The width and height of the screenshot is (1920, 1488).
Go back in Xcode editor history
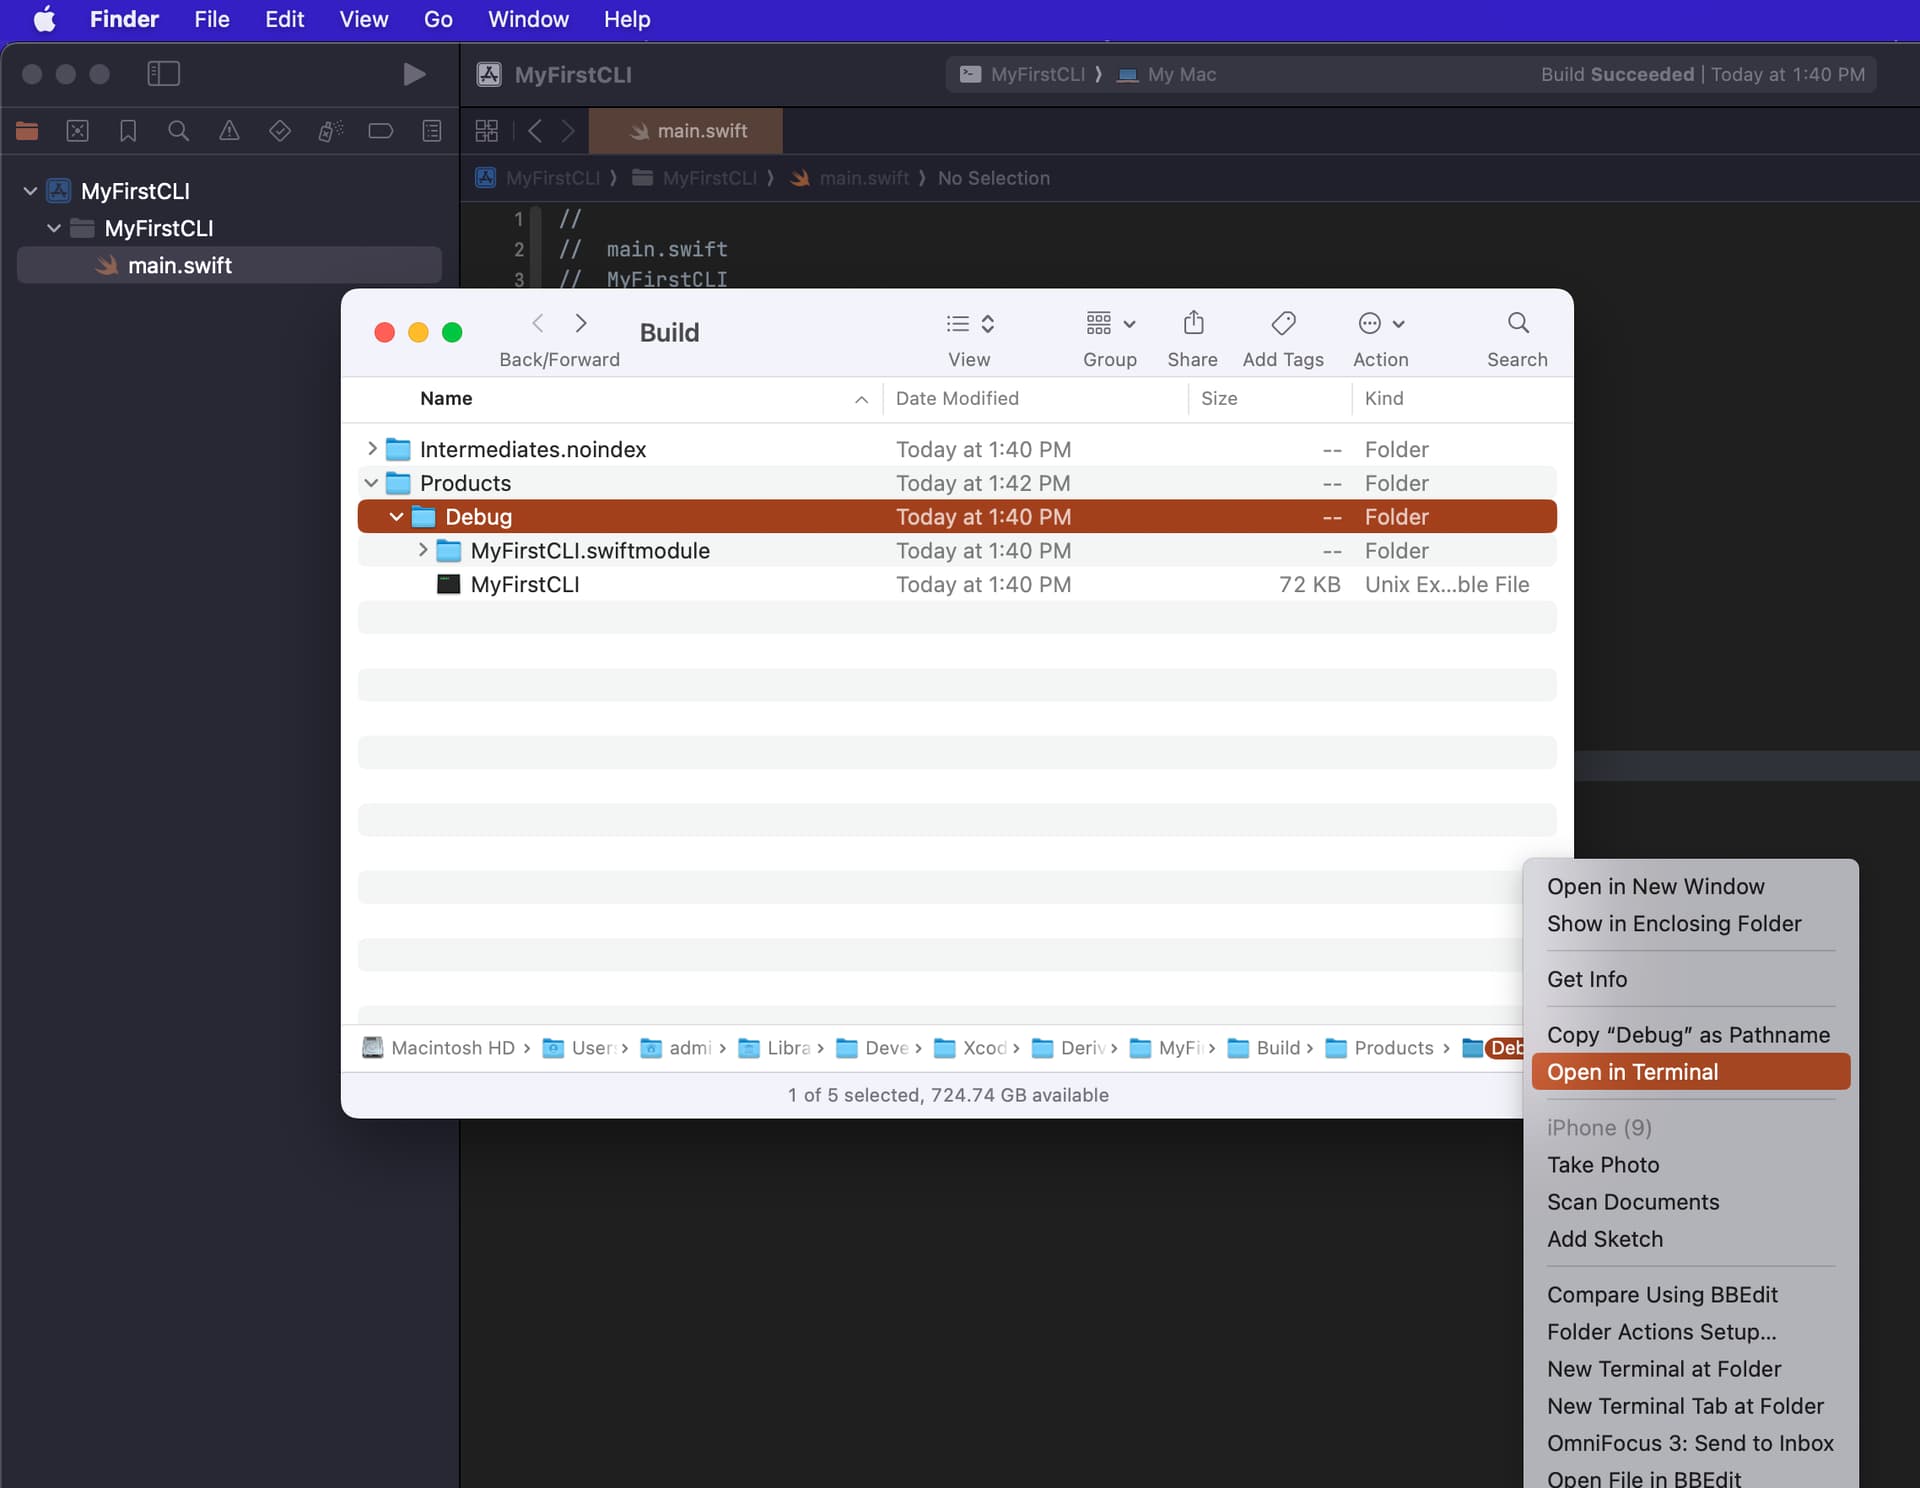tap(535, 131)
